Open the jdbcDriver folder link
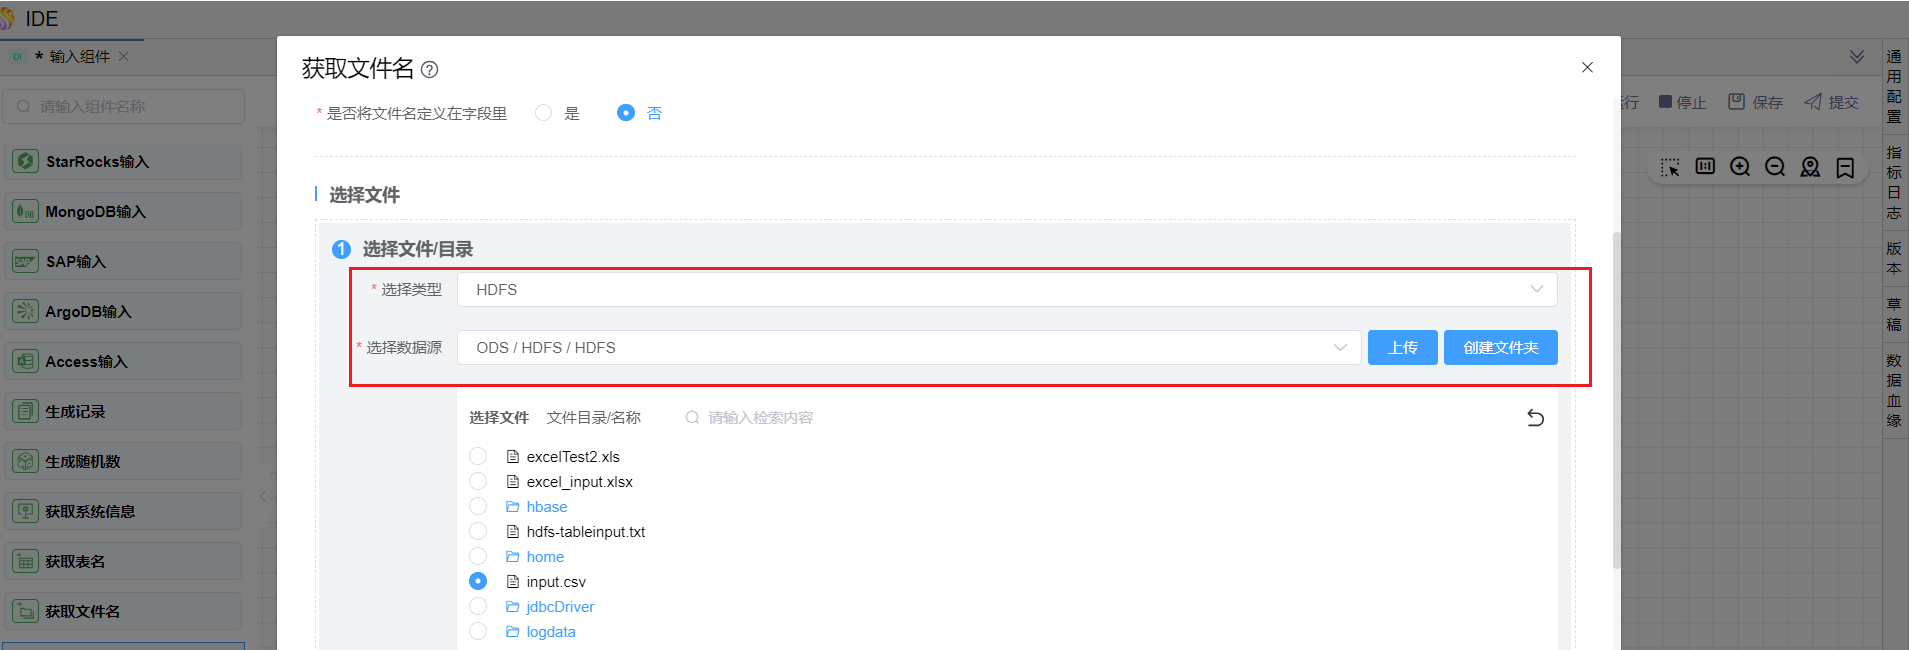 (560, 607)
